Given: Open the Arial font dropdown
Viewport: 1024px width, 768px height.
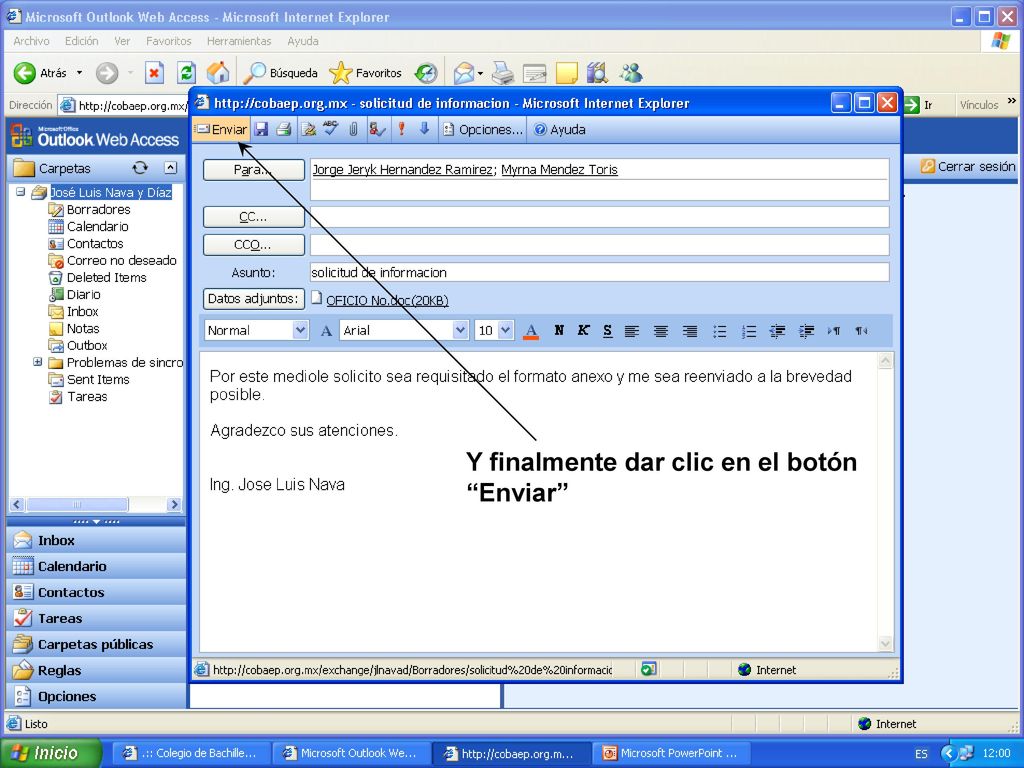Looking at the screenshot, I should click(460, 330).
